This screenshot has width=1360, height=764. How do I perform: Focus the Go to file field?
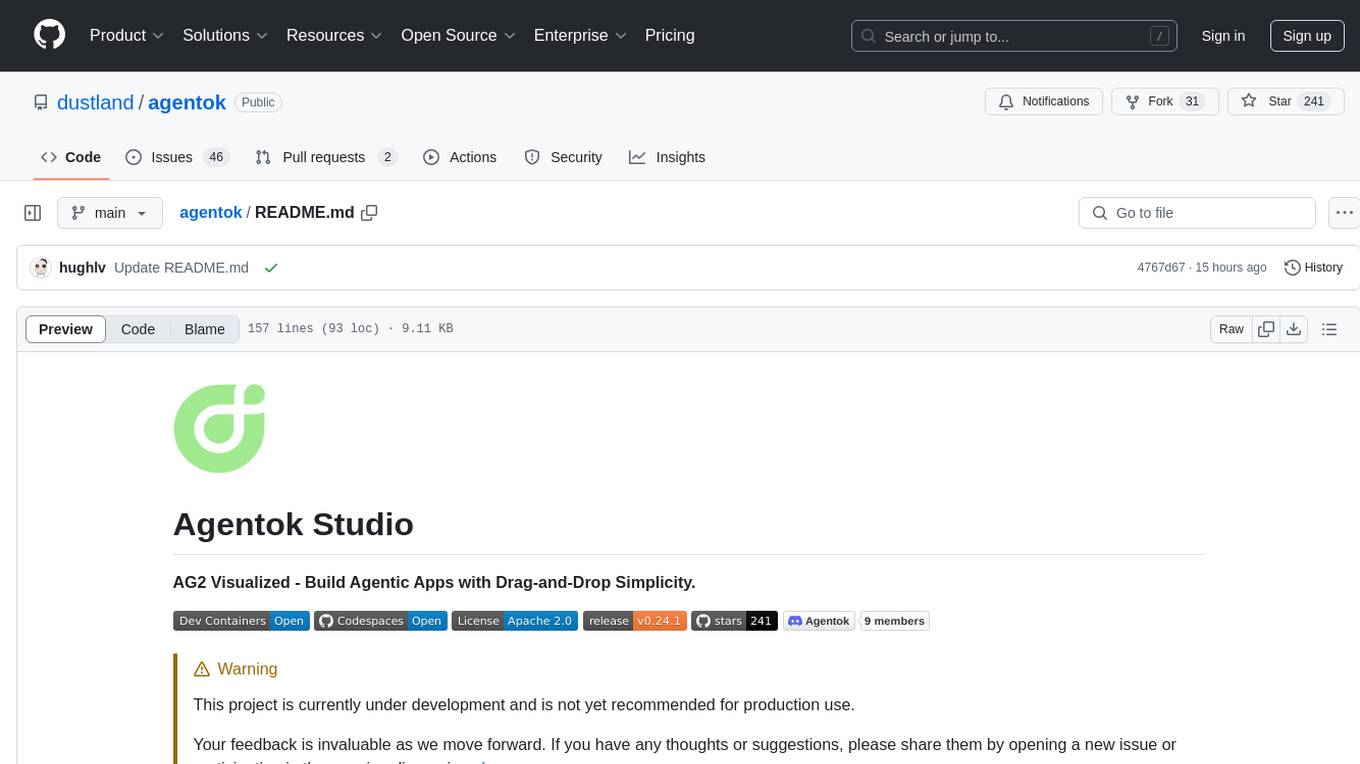tap(1197, 213)
